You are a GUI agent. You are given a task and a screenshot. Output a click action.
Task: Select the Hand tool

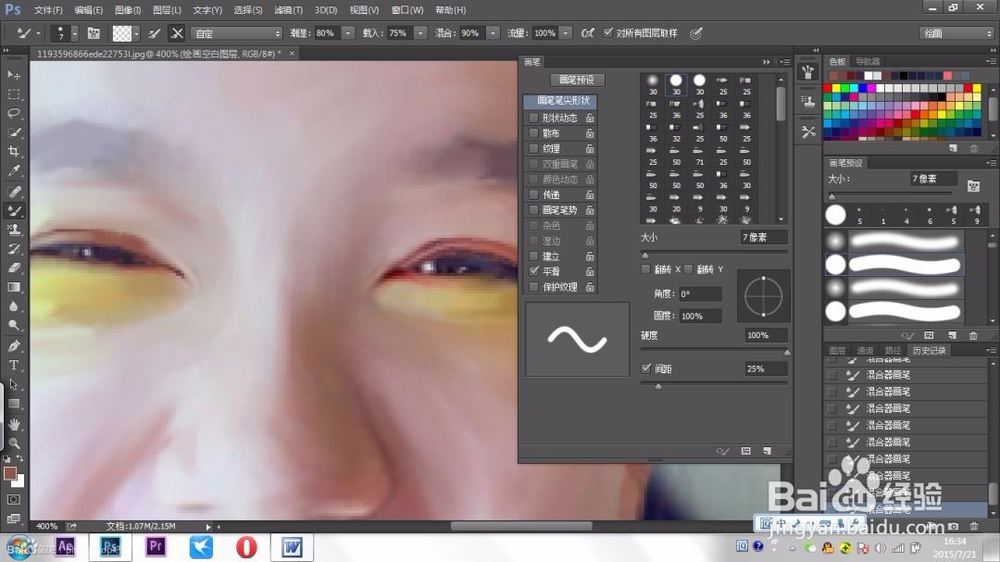click(x=13, y=424)
